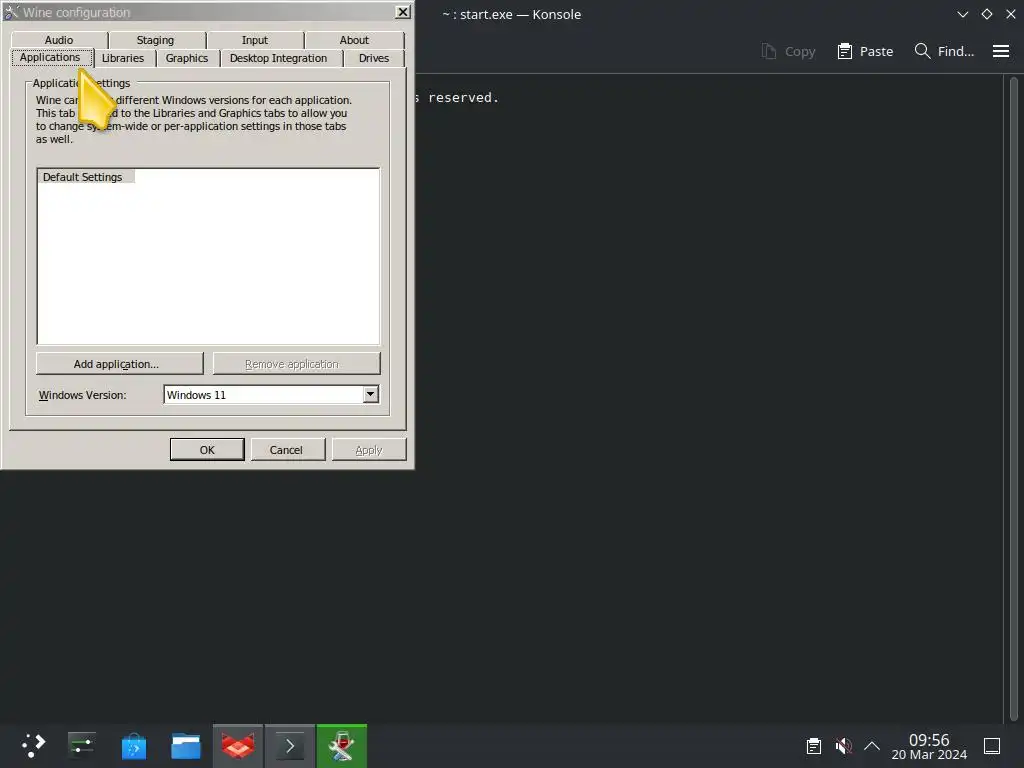Image resolution: width=1024 pixels, height=768 pixels.
Task: Open the clock and calendar popup
Action: [x=929, y=746]
